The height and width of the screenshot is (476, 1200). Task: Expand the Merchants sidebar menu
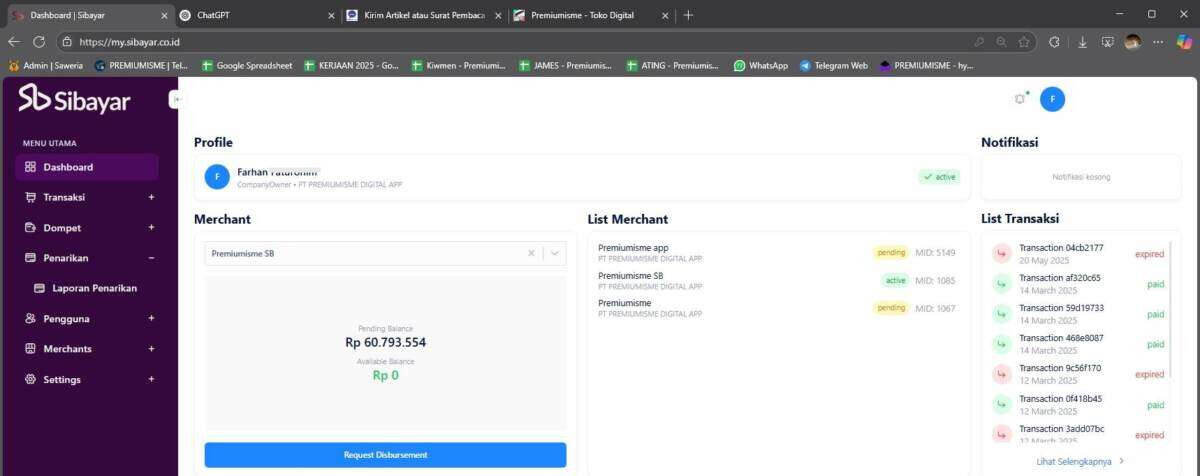point(89,349)
